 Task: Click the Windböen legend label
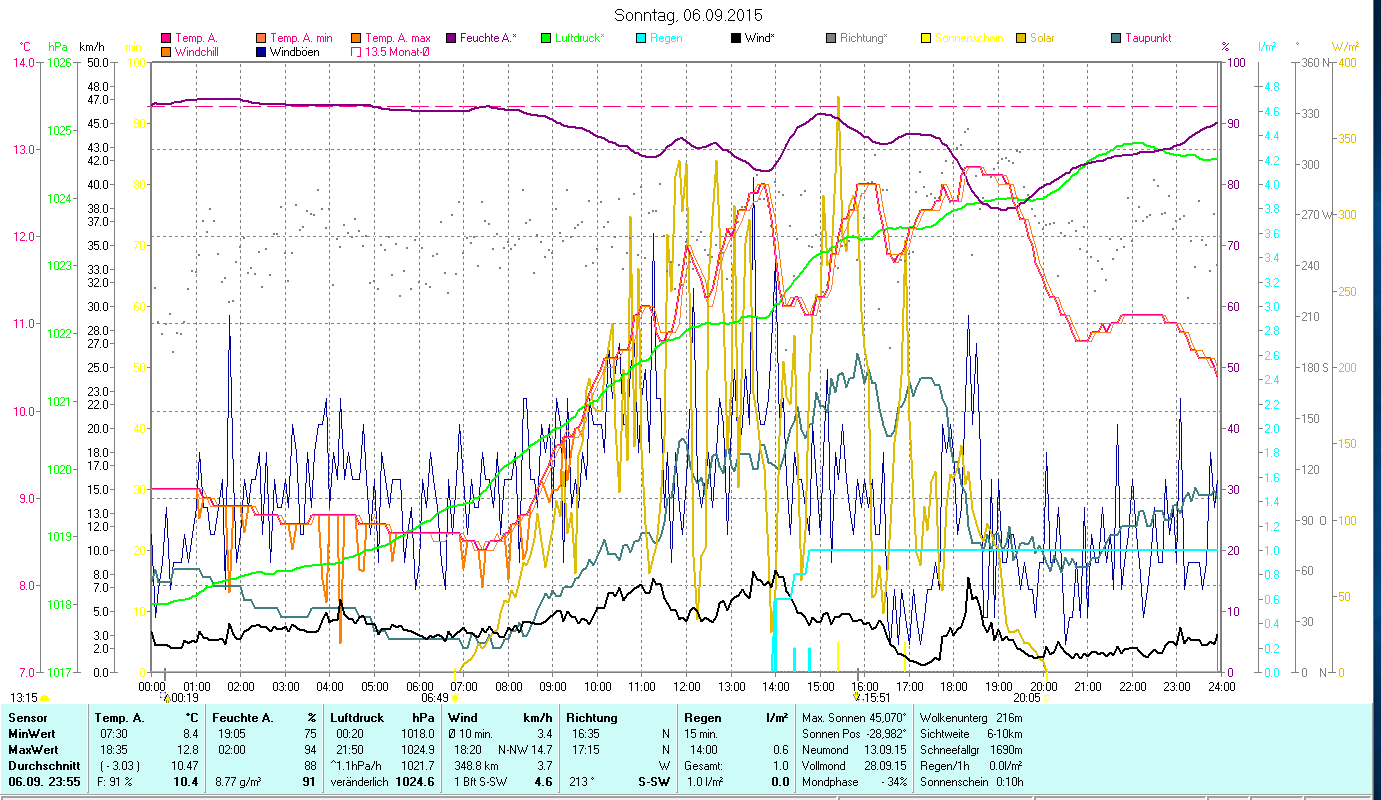(295, 51)
